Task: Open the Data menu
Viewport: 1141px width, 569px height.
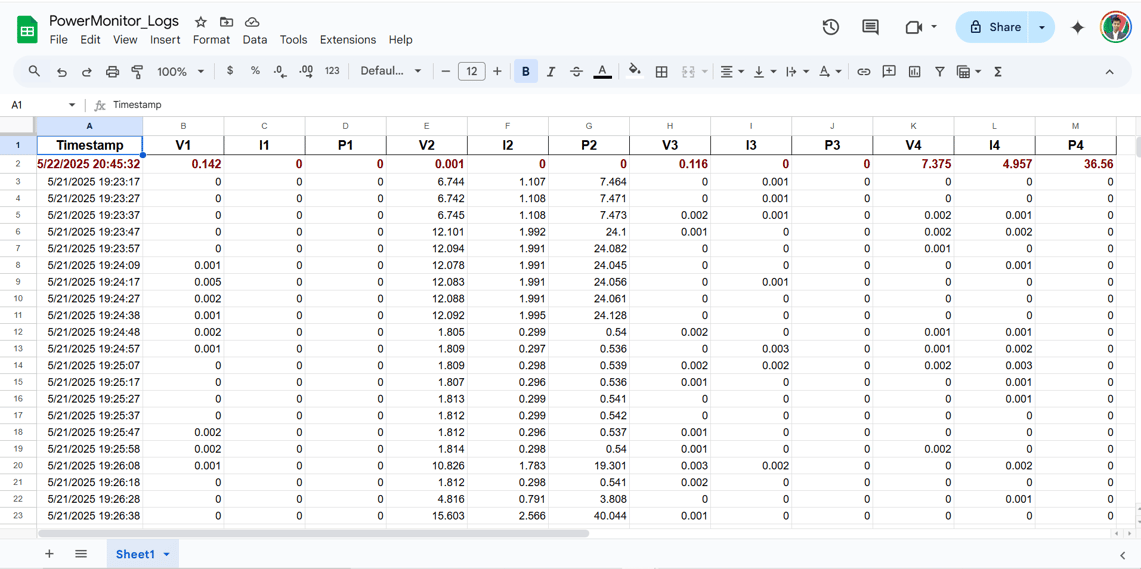Action: click(255, 40)
